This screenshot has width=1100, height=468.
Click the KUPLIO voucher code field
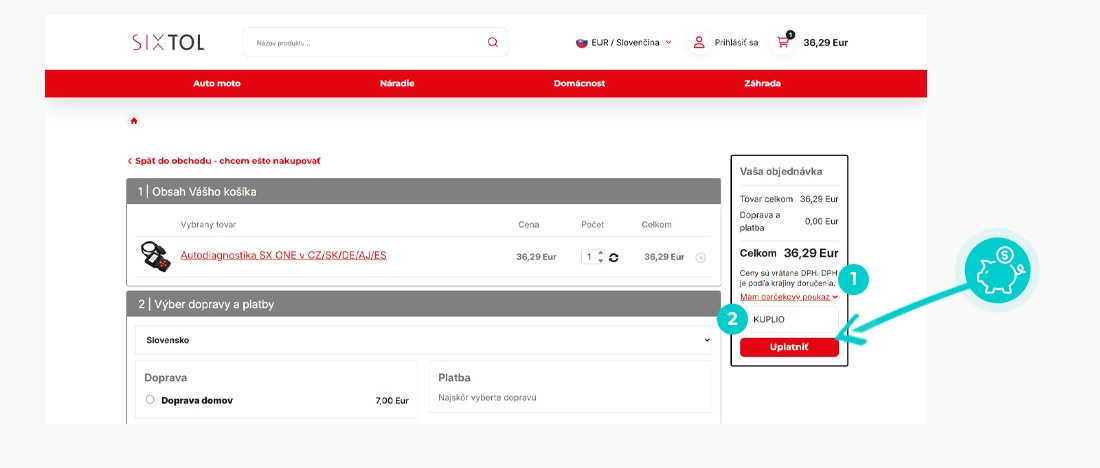(789, 319)
